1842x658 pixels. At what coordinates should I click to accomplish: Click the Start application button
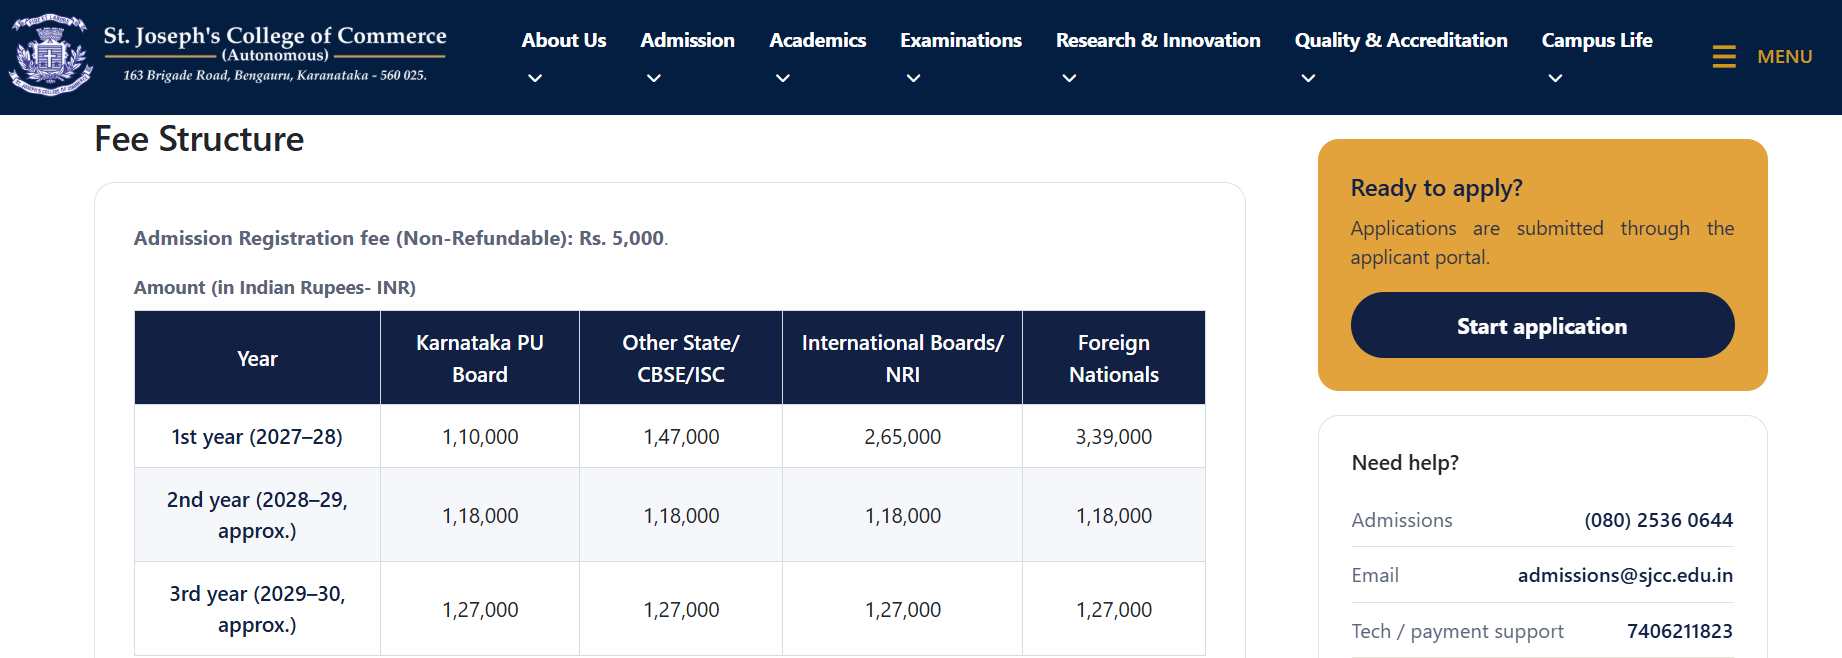coord(1542,325)
